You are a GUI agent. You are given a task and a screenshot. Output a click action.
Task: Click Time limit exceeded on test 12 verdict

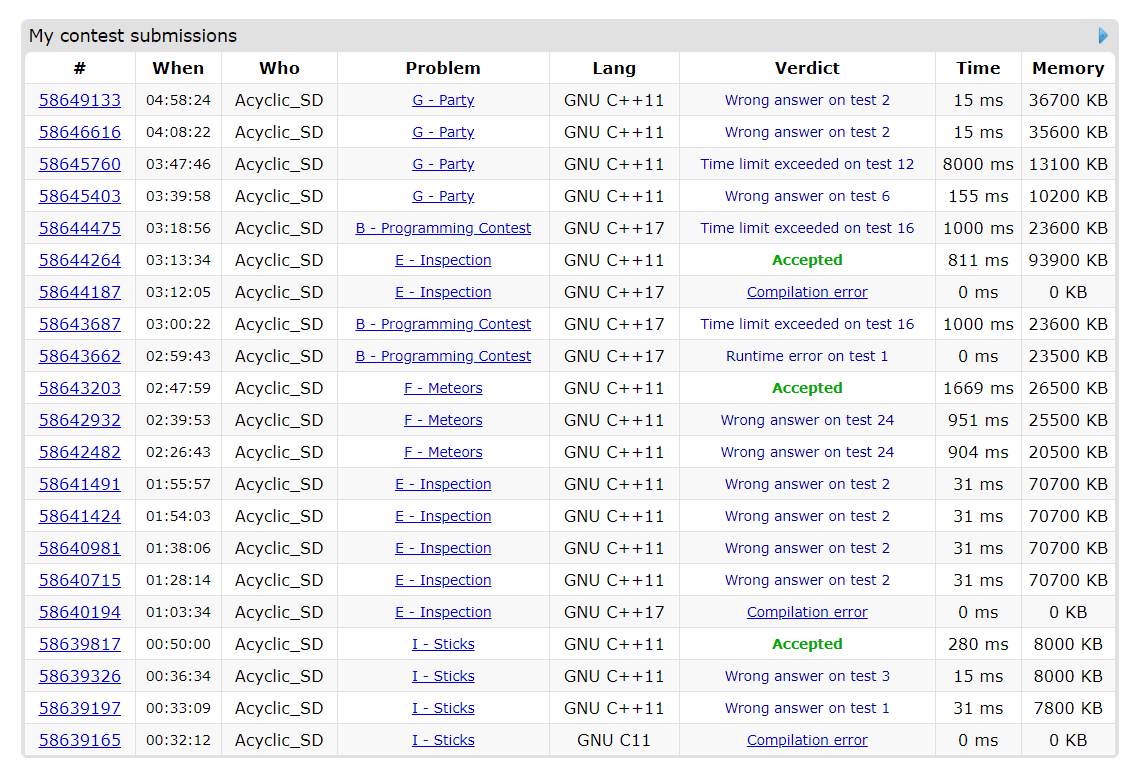pyautogui.click(x=807, y=164)
